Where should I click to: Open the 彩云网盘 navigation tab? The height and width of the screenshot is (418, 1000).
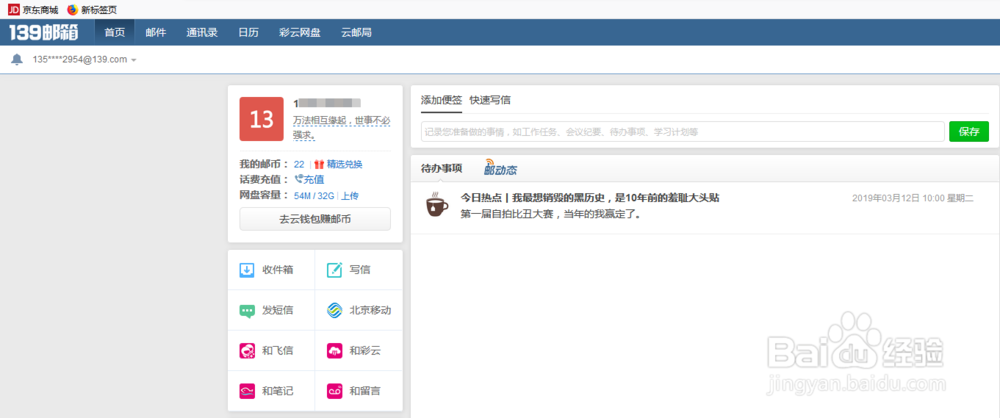[300, 33]
